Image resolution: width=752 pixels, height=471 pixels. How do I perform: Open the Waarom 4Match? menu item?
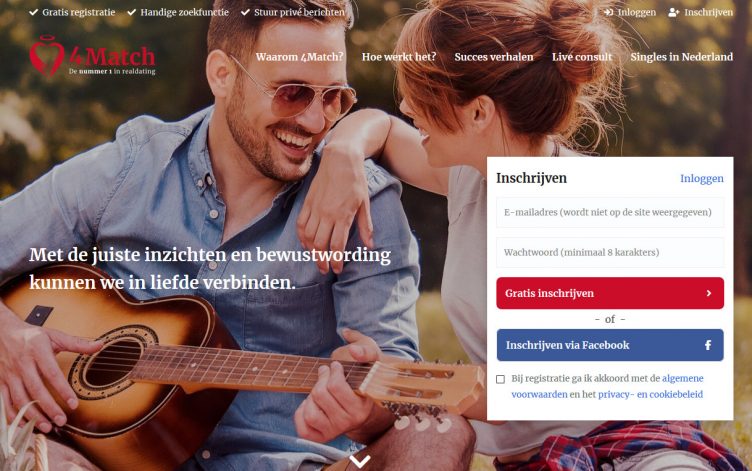click(x=300, y=57)
